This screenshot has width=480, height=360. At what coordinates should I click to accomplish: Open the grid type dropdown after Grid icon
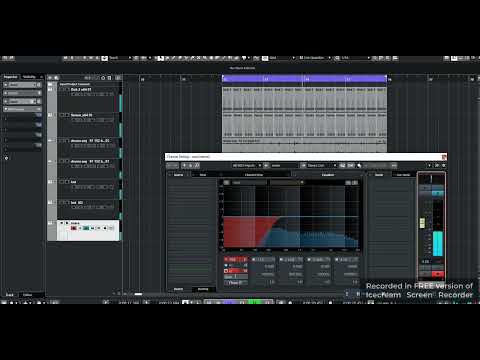point(282,58)
